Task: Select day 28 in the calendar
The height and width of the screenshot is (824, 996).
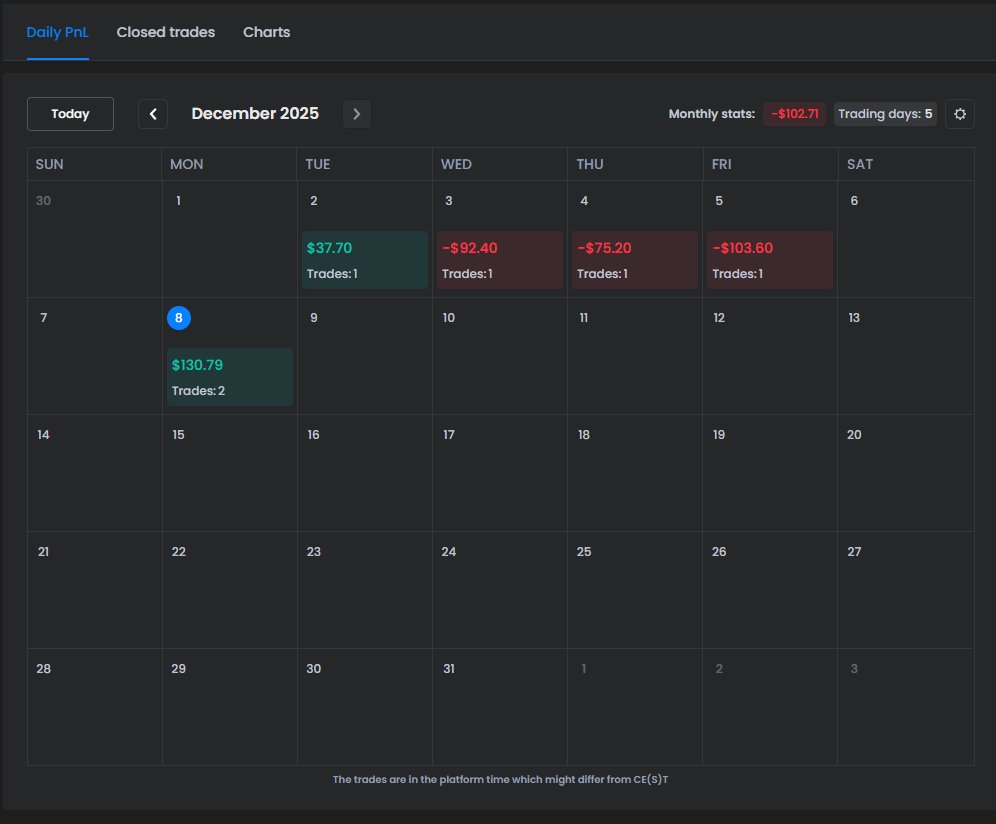Action: (43, 668)
